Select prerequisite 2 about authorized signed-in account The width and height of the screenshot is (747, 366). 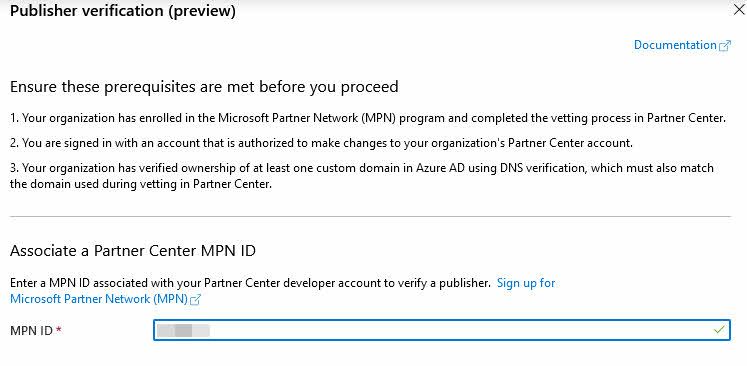(x=321, y=143)
